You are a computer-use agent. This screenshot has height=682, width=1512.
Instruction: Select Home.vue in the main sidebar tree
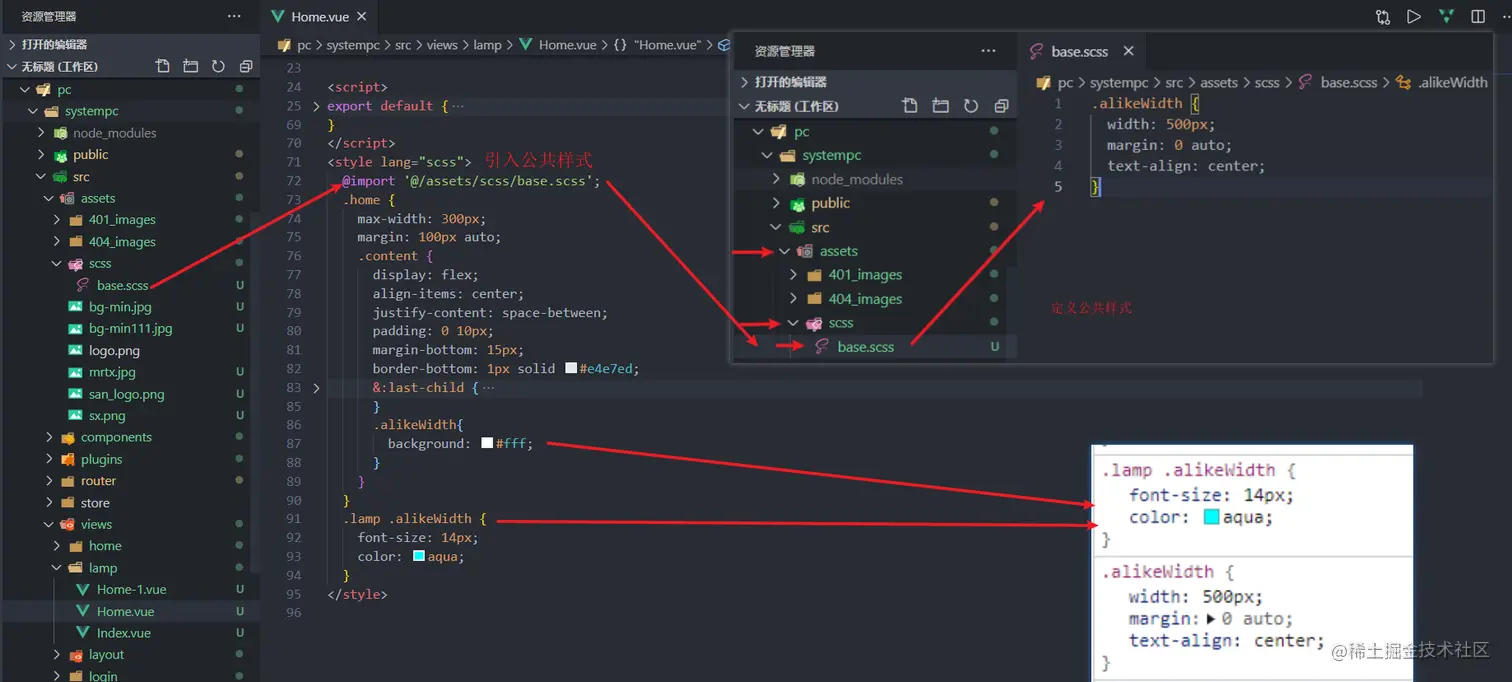125,612
